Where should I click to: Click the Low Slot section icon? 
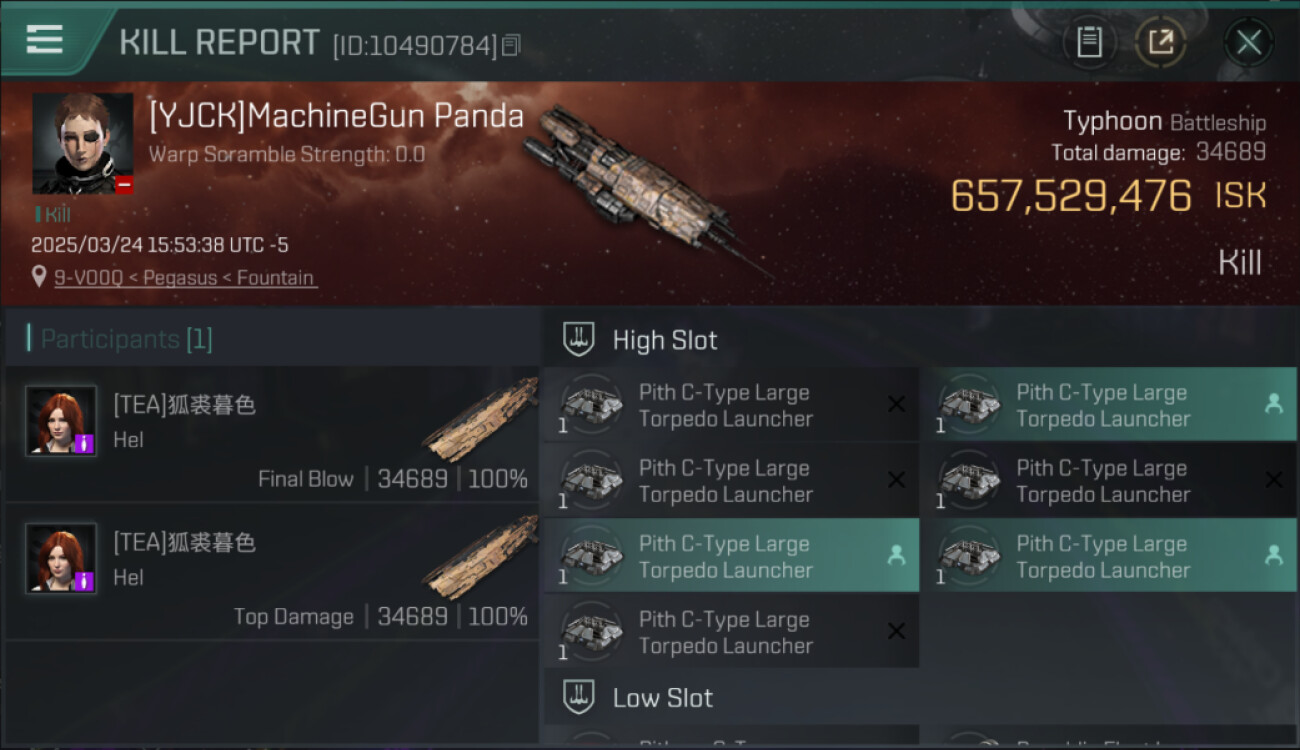click(x=579, y=698)
